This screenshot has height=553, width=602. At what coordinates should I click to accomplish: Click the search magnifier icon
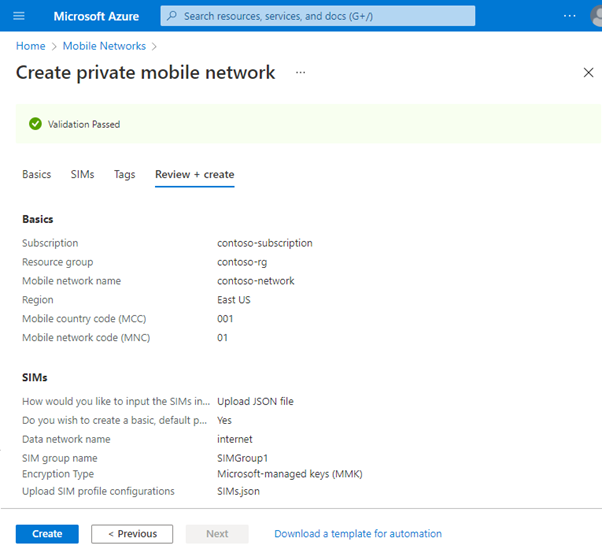(172, 16)
